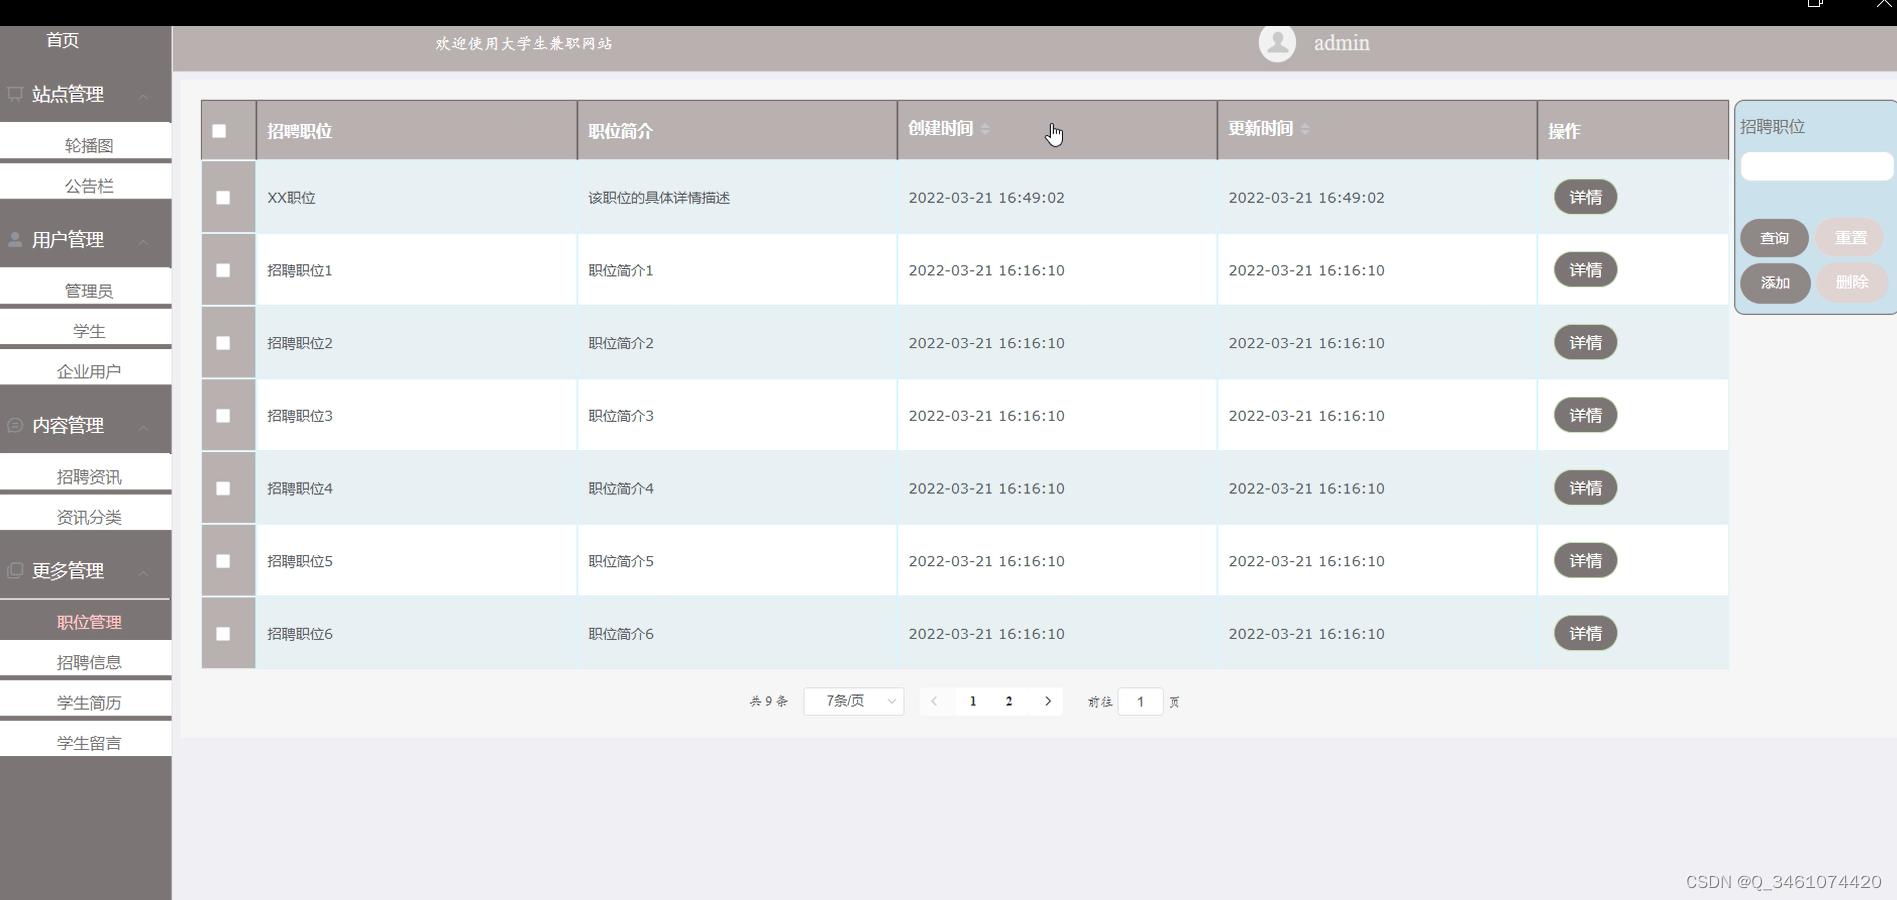Click the 查询 search button

[x=1774, y=238]
